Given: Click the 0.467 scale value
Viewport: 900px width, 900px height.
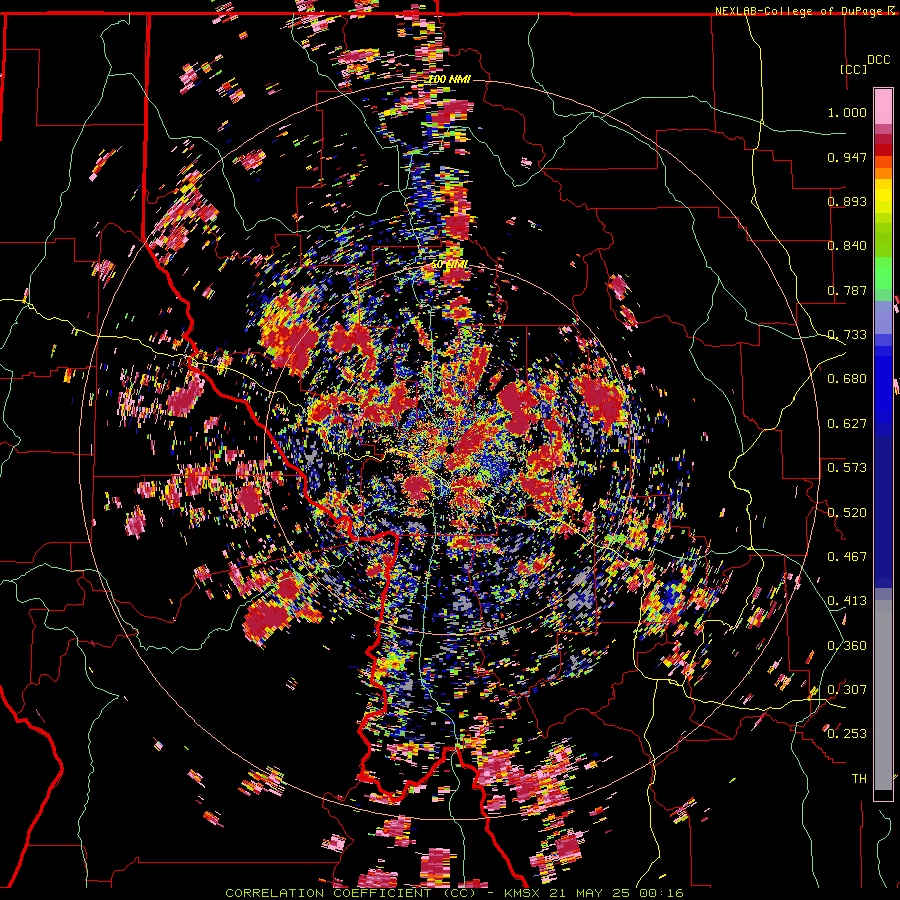Looking at the screenshot, I should 847,556.
